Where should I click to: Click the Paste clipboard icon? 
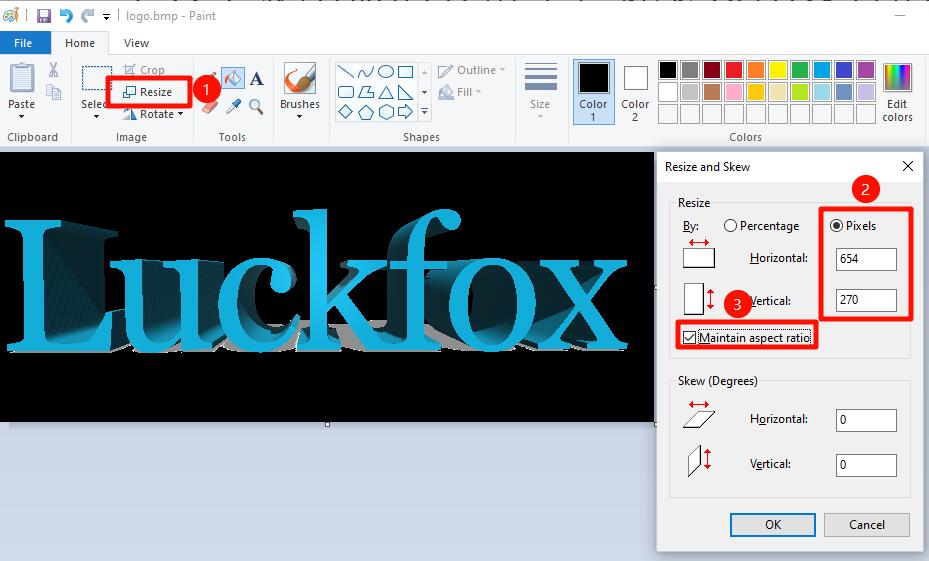[22, 78]
